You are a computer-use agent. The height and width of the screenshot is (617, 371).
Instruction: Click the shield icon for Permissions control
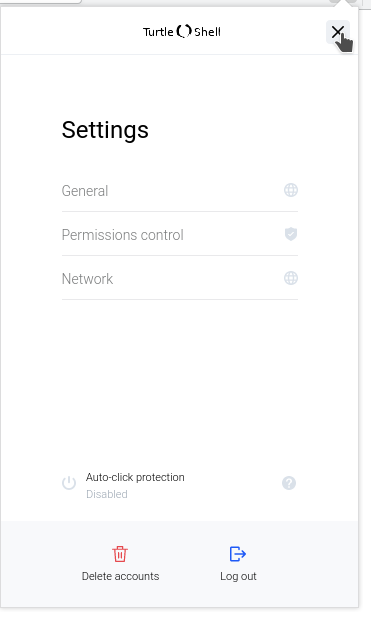(291, 234)
